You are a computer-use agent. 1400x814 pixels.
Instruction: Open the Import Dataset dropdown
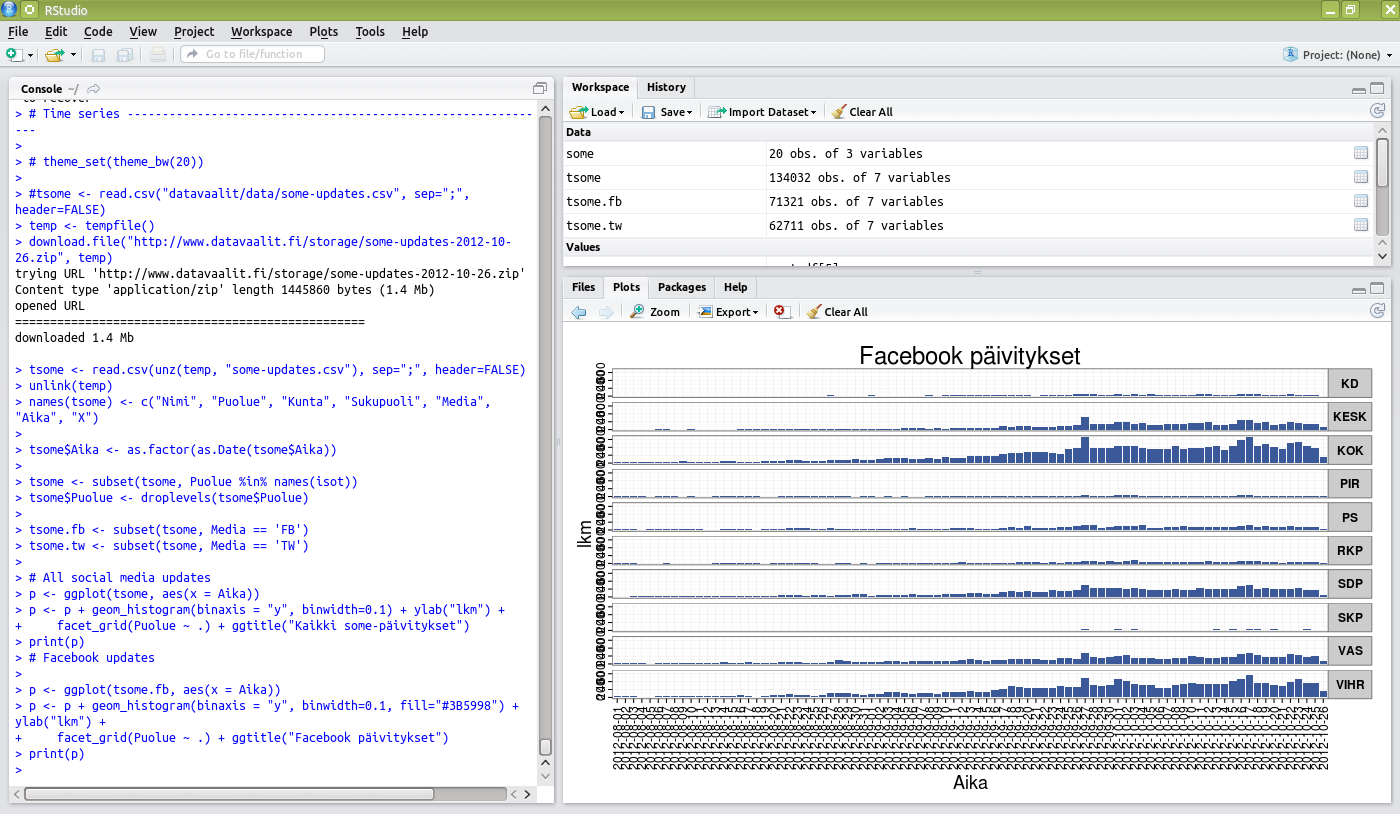(x=762, y=112)
